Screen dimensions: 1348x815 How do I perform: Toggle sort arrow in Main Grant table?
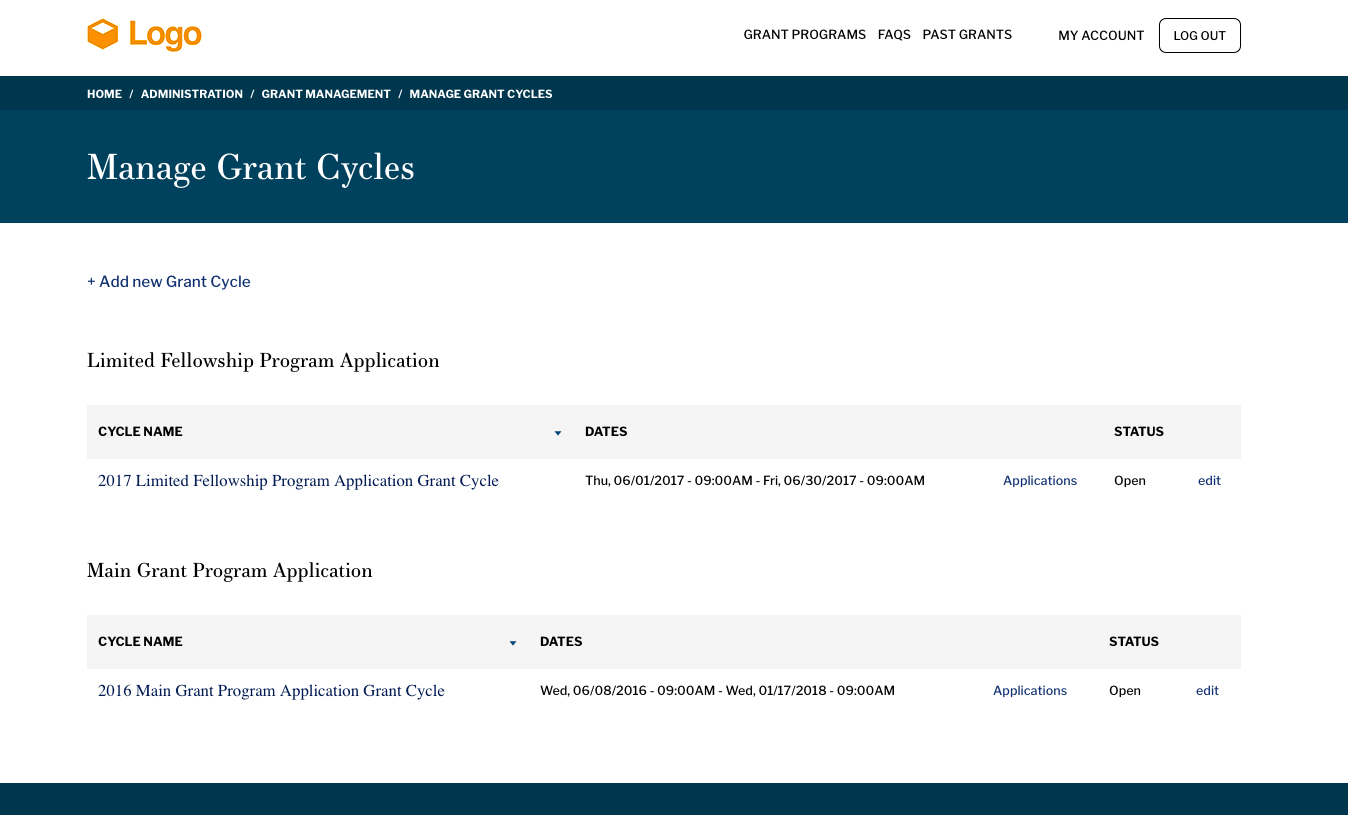pyautogui.click(x=513, y=643)
